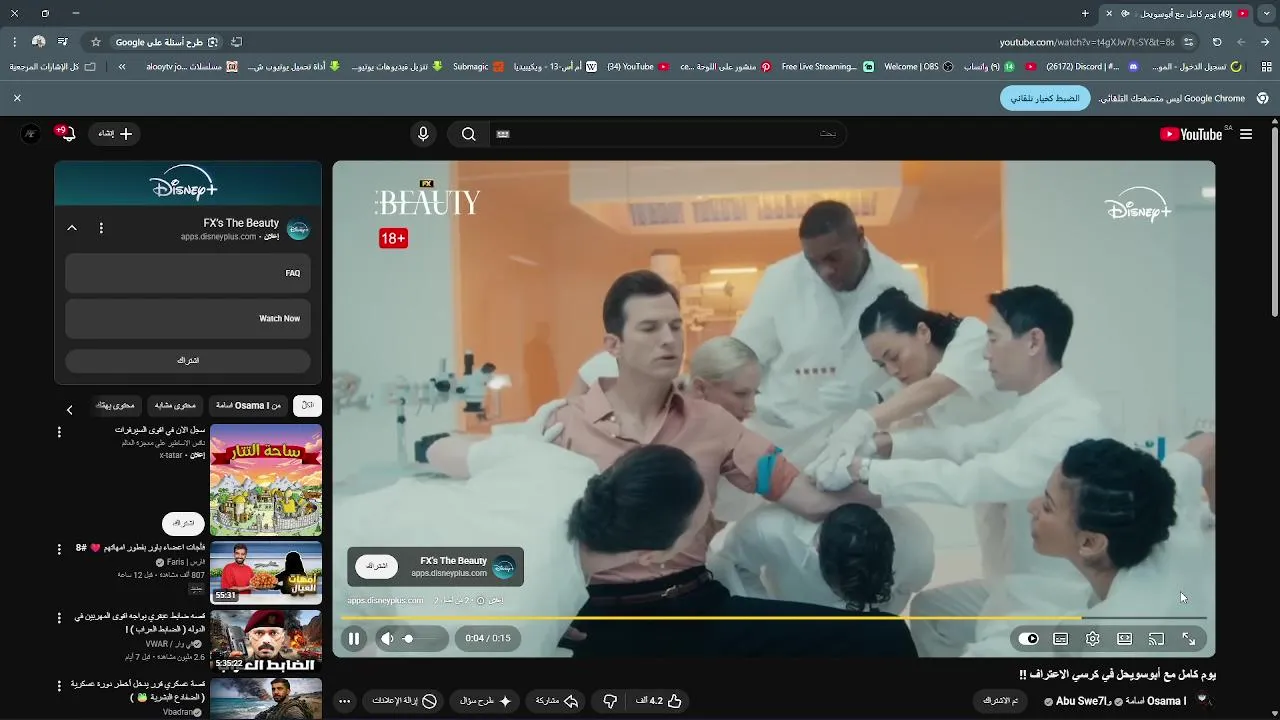Ask a question using the طرح سؤال button
This screenshot has height=720, width=1280.
coord(485,701)
